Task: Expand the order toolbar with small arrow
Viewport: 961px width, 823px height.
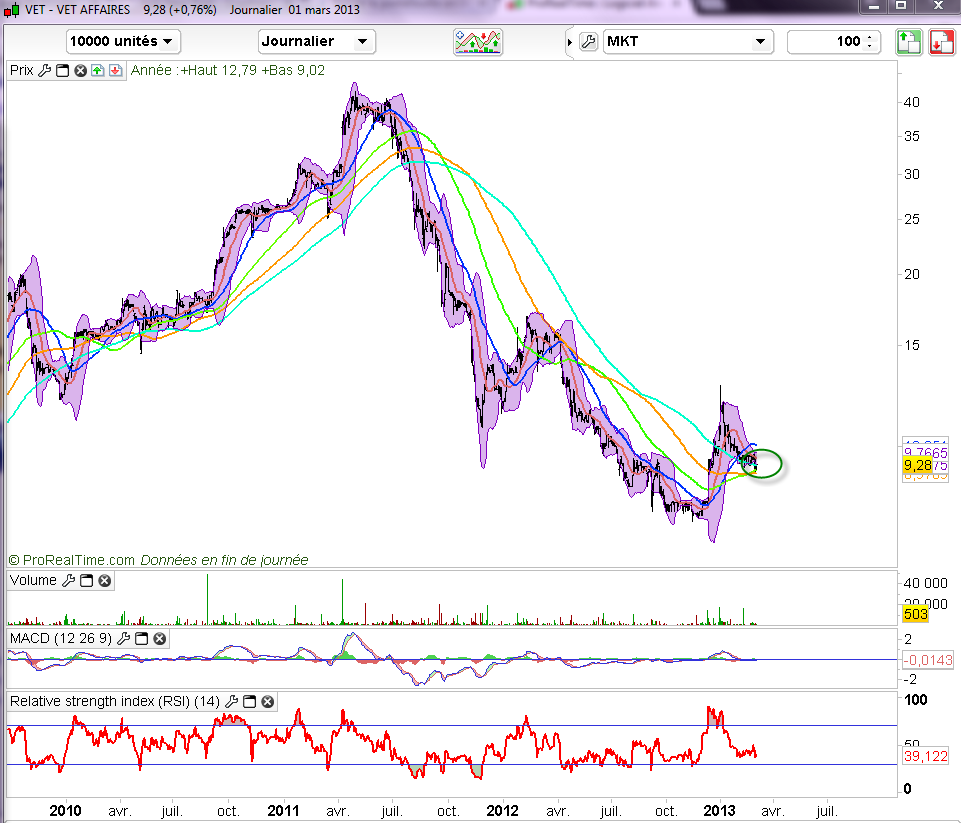Action: 570,42
